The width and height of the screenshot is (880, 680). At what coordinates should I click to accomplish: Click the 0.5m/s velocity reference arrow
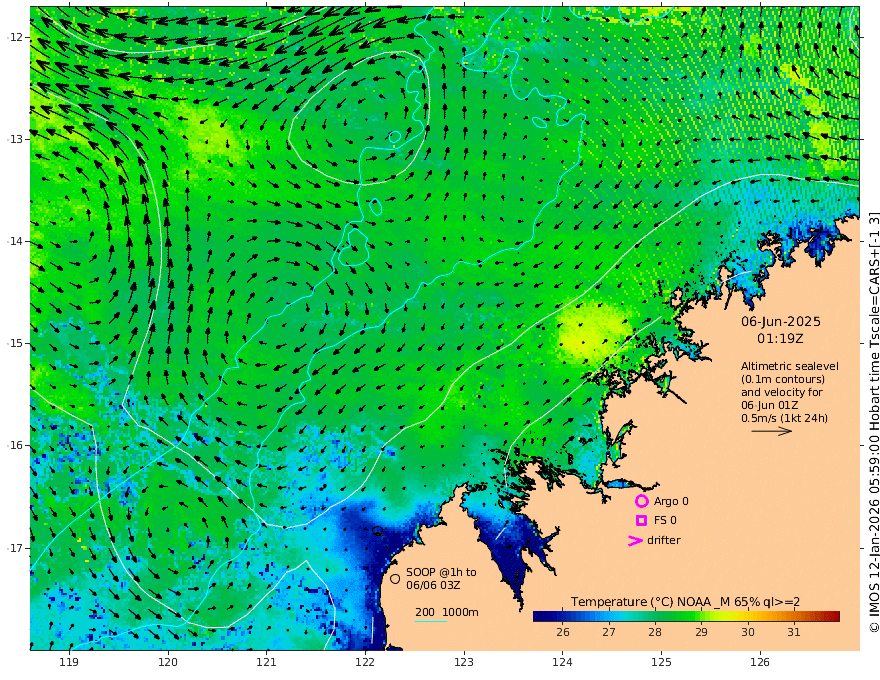pos(772,431)
